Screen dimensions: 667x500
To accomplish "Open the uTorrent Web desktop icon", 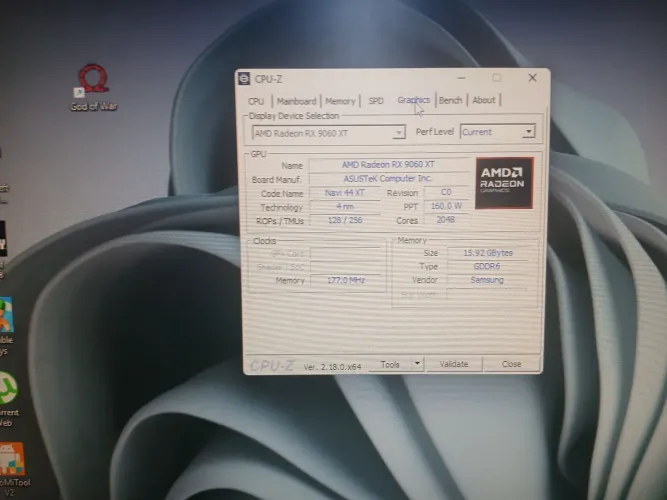I will coord(9,399).
